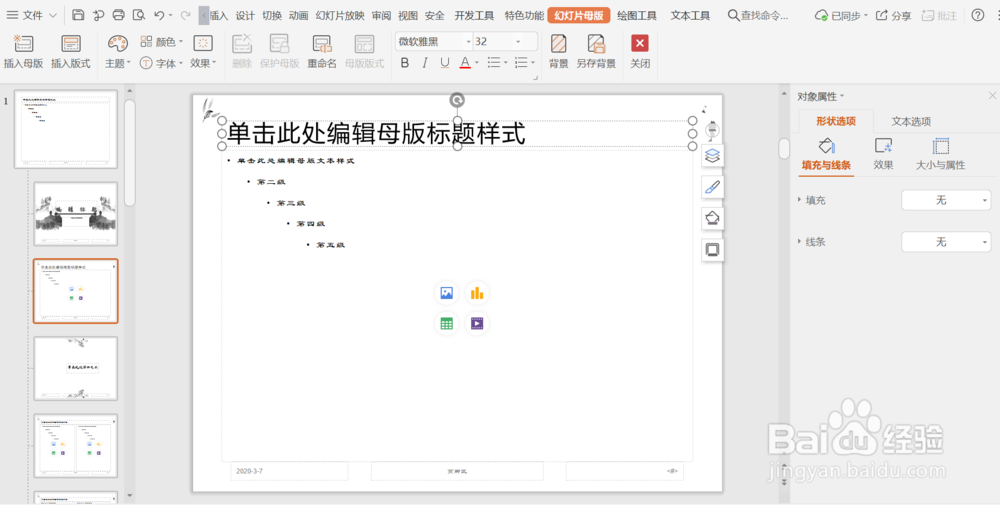Toggle Italic formatting

[425, 62]
